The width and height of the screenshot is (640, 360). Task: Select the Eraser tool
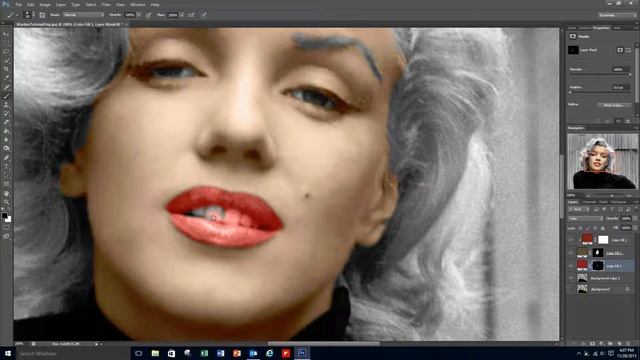tap(6, 122)
